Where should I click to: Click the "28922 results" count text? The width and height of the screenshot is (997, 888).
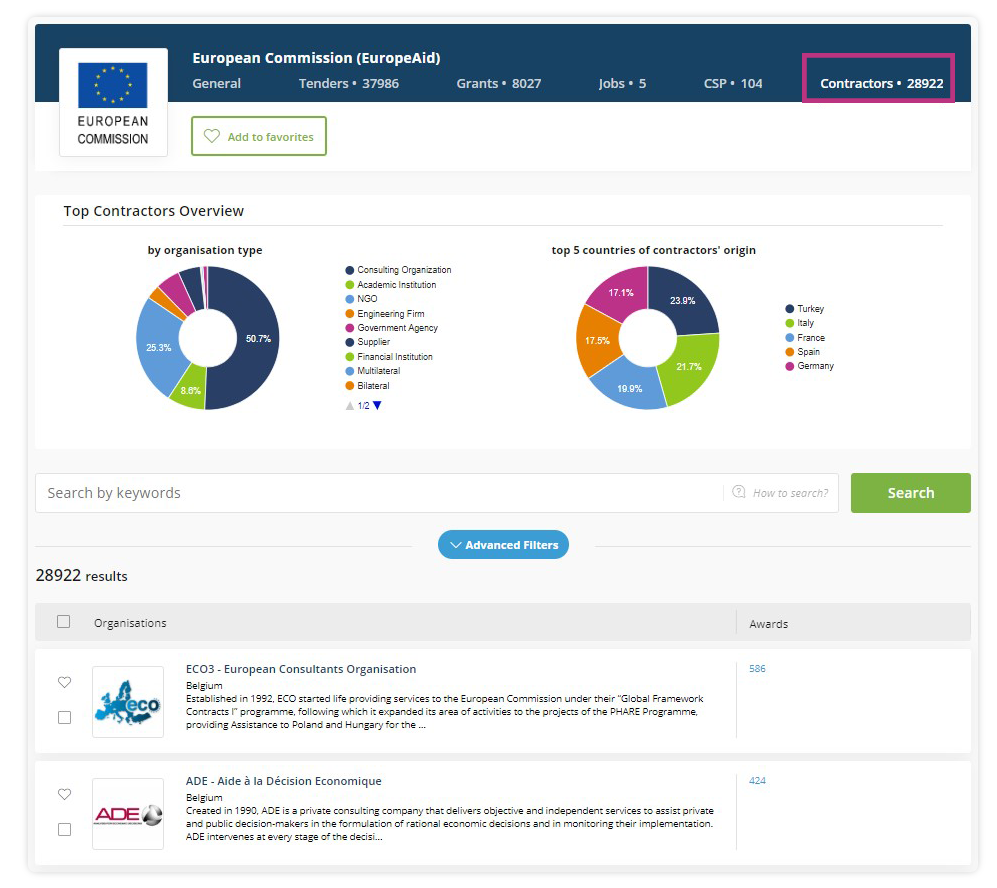click(x=81, y=575)
